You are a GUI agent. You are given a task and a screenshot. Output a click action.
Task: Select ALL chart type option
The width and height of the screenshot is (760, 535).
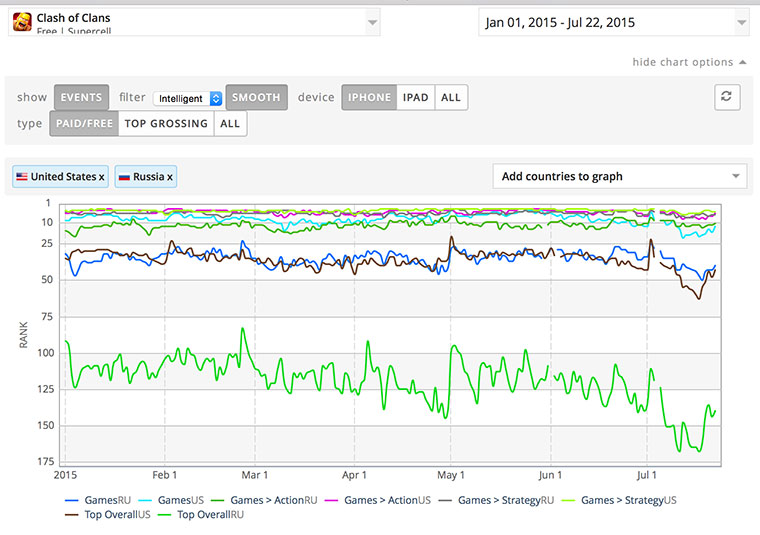(x=230, y=124)
